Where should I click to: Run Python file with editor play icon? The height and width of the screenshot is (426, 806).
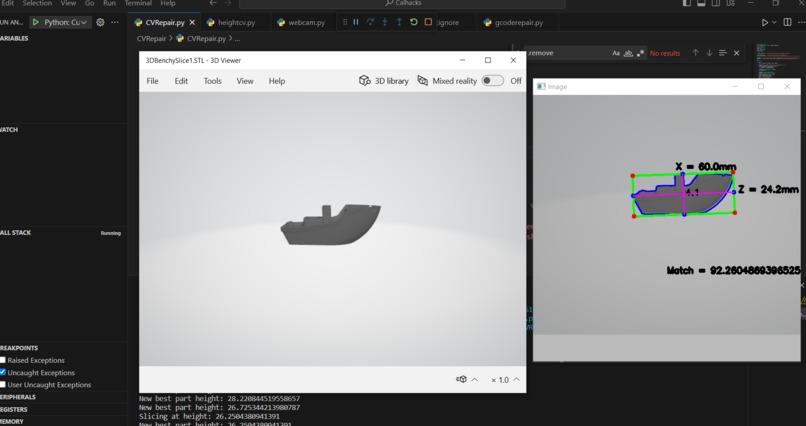point(765,23)
